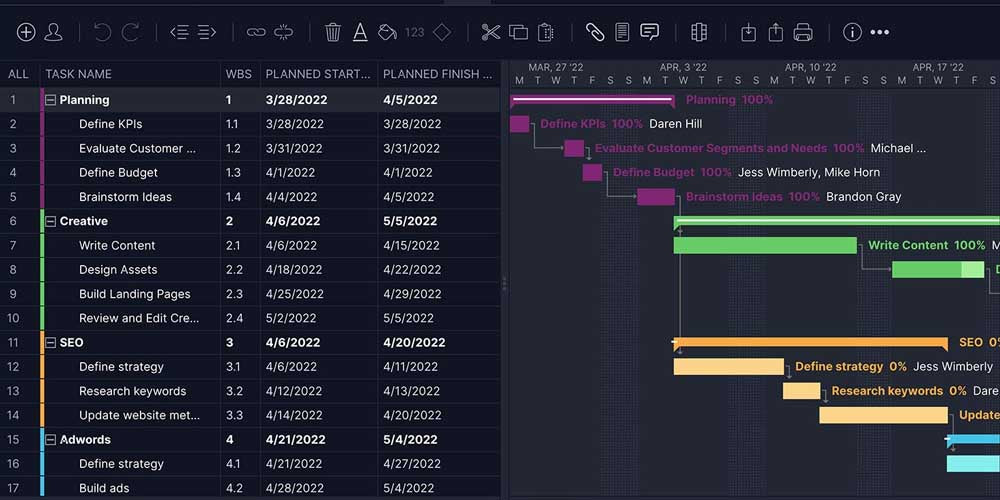Click the purple Define KPIs Gantt bar
Screen dimensions: 1000x500
point(520,124)
